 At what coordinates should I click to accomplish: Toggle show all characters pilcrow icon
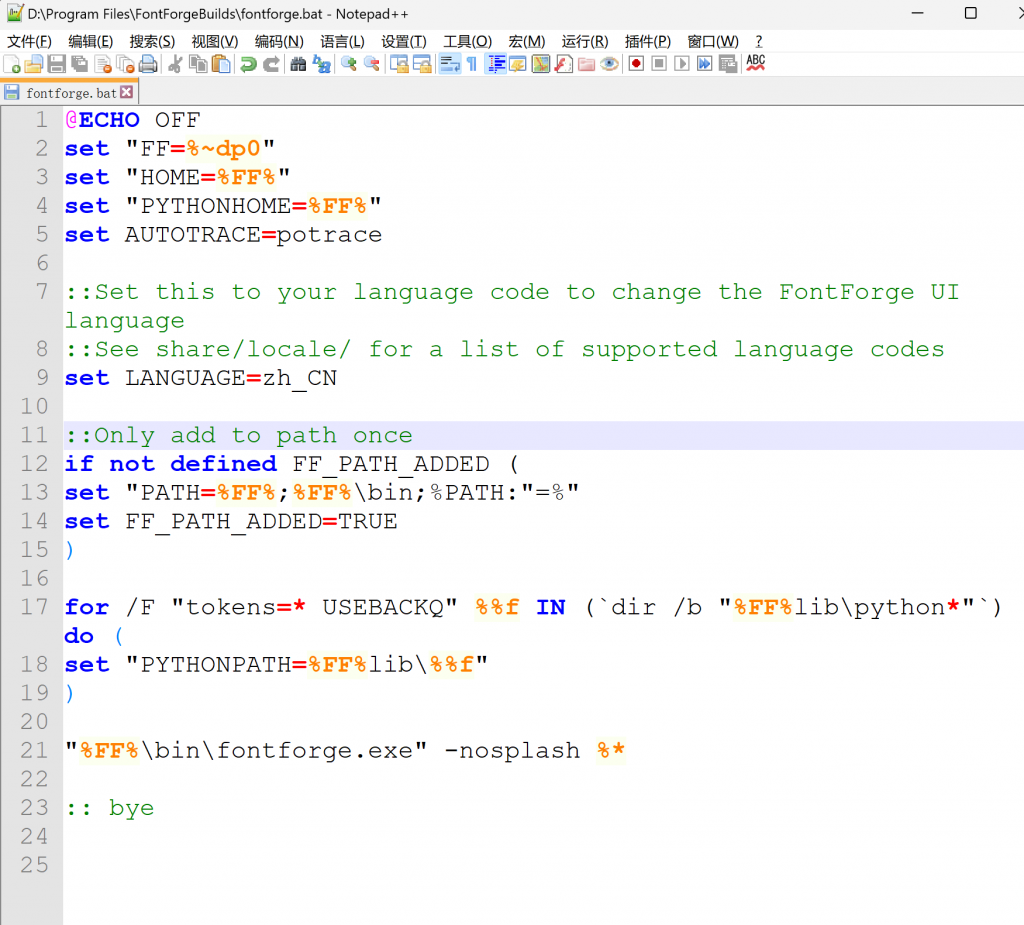[x=471, y=64]
